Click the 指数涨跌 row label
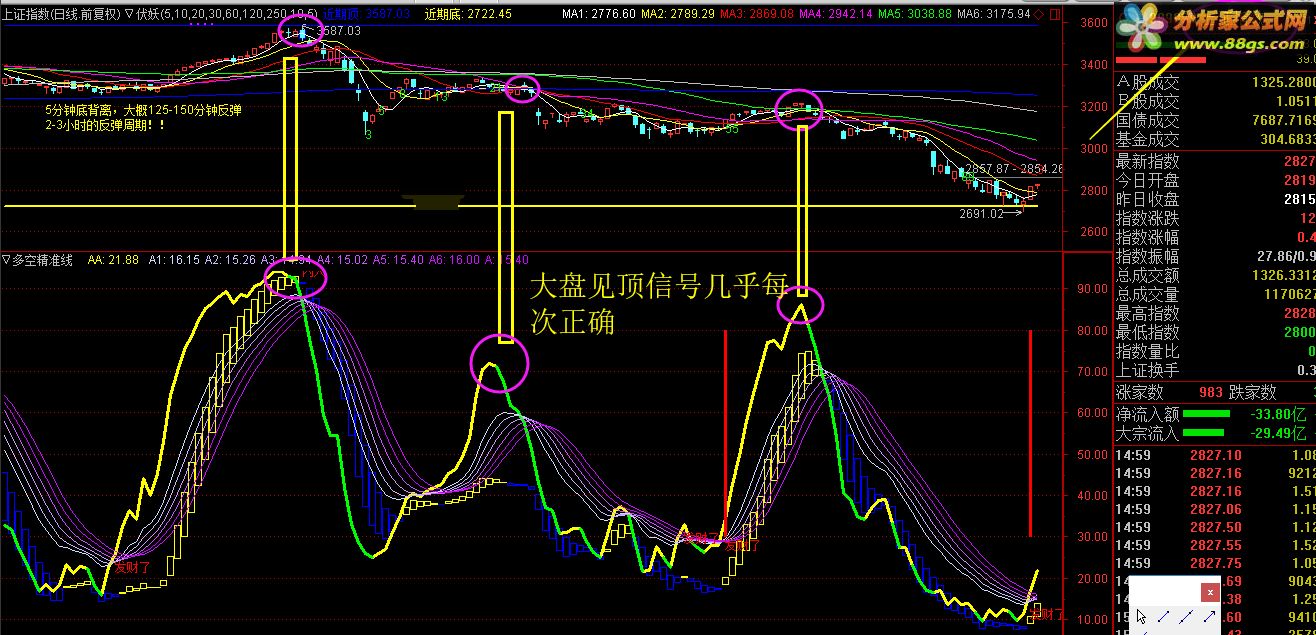This screenshot has width=1316, height=635. pyautogui.click(x=1147, y=218)
